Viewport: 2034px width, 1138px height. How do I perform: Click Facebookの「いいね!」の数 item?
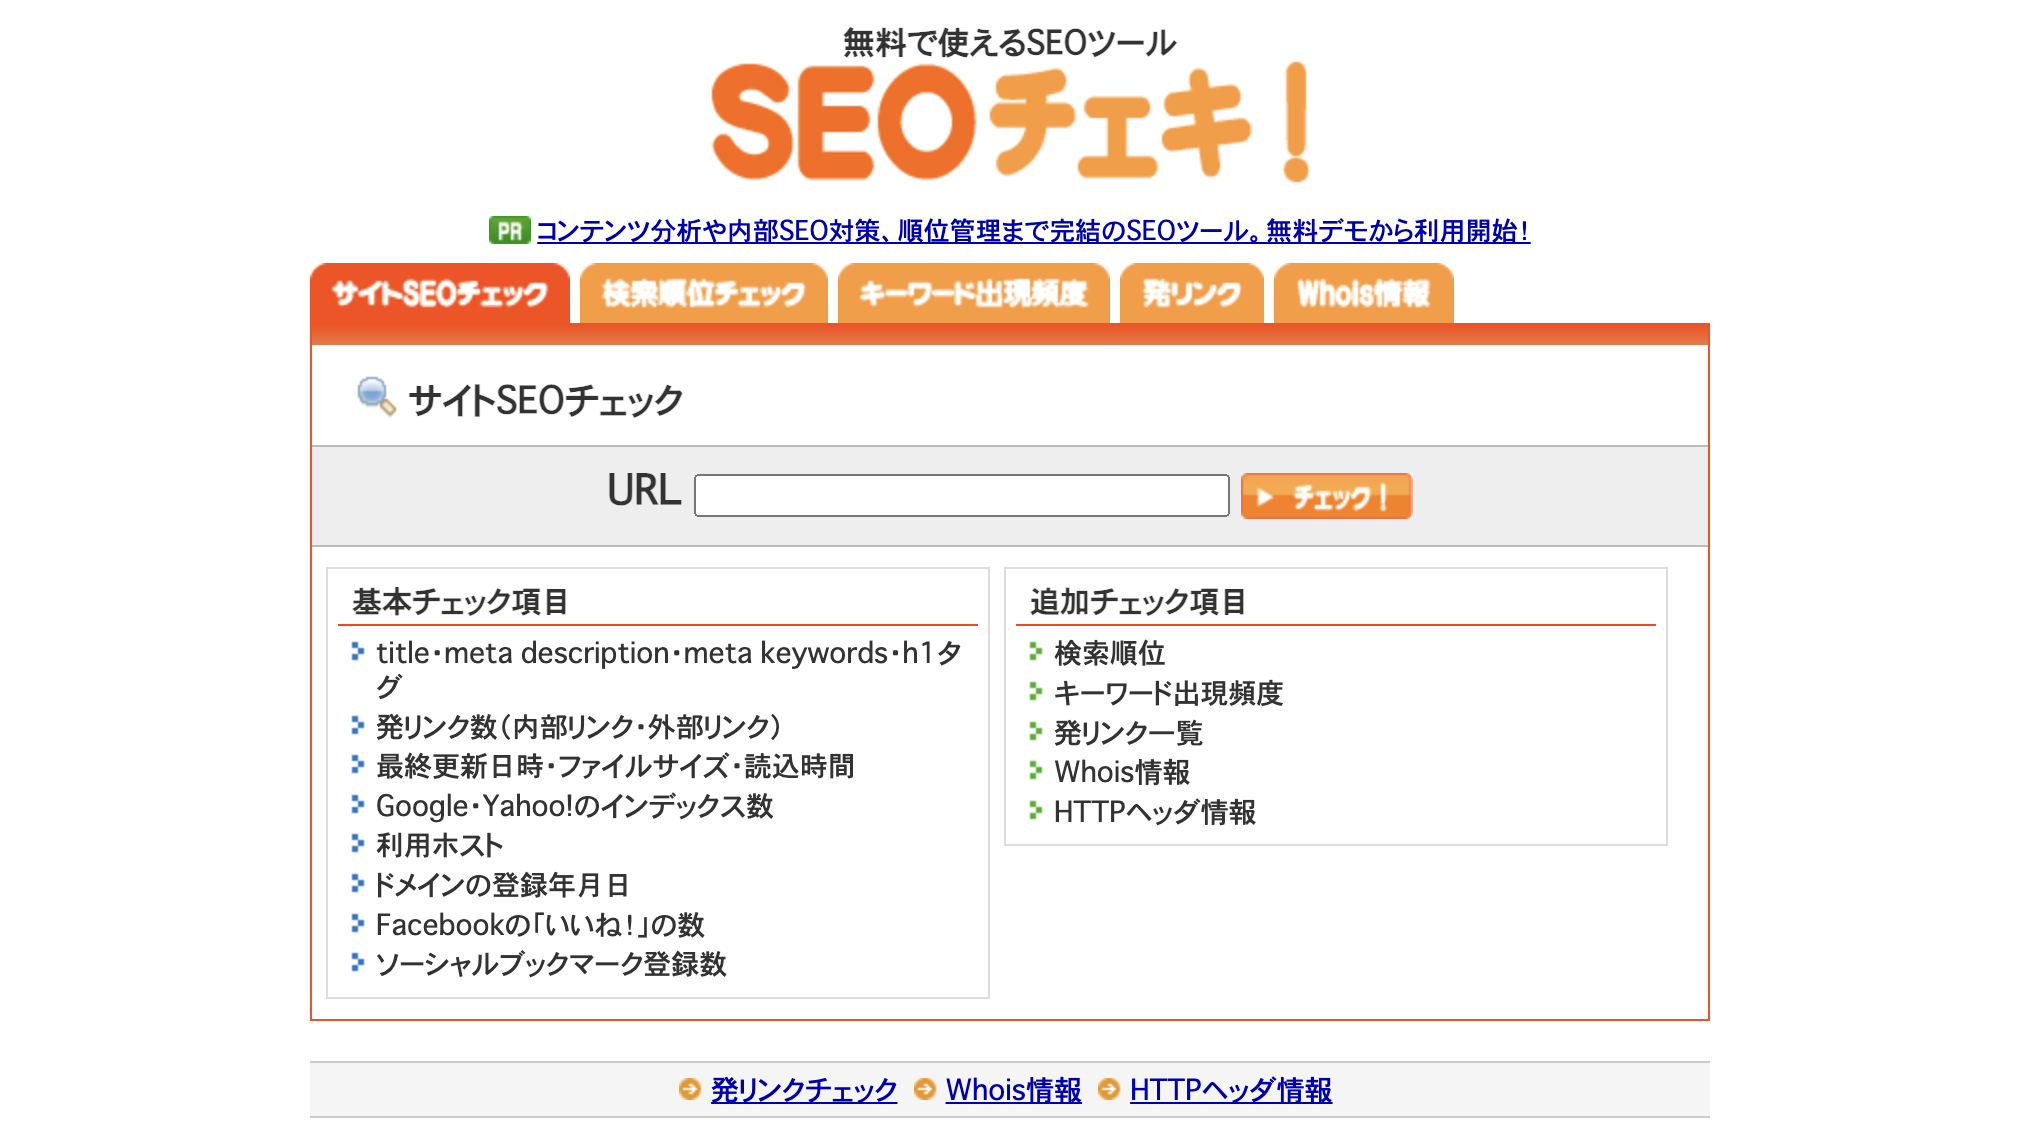(x=540, y=925)
